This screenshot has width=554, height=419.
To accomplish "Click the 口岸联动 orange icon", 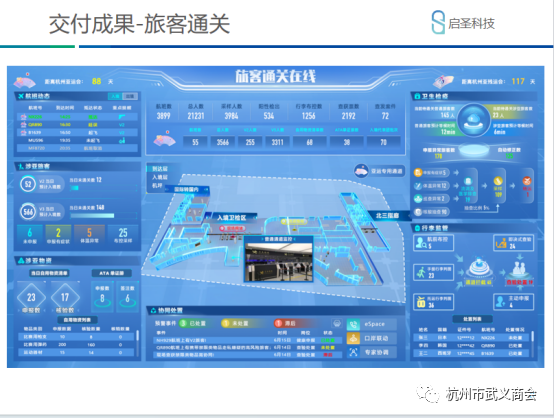I will (x=353, y=338).
